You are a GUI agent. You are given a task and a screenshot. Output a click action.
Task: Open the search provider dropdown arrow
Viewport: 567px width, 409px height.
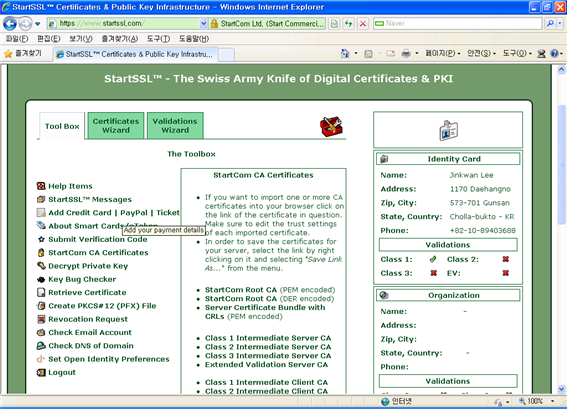[x=560, y=24]
